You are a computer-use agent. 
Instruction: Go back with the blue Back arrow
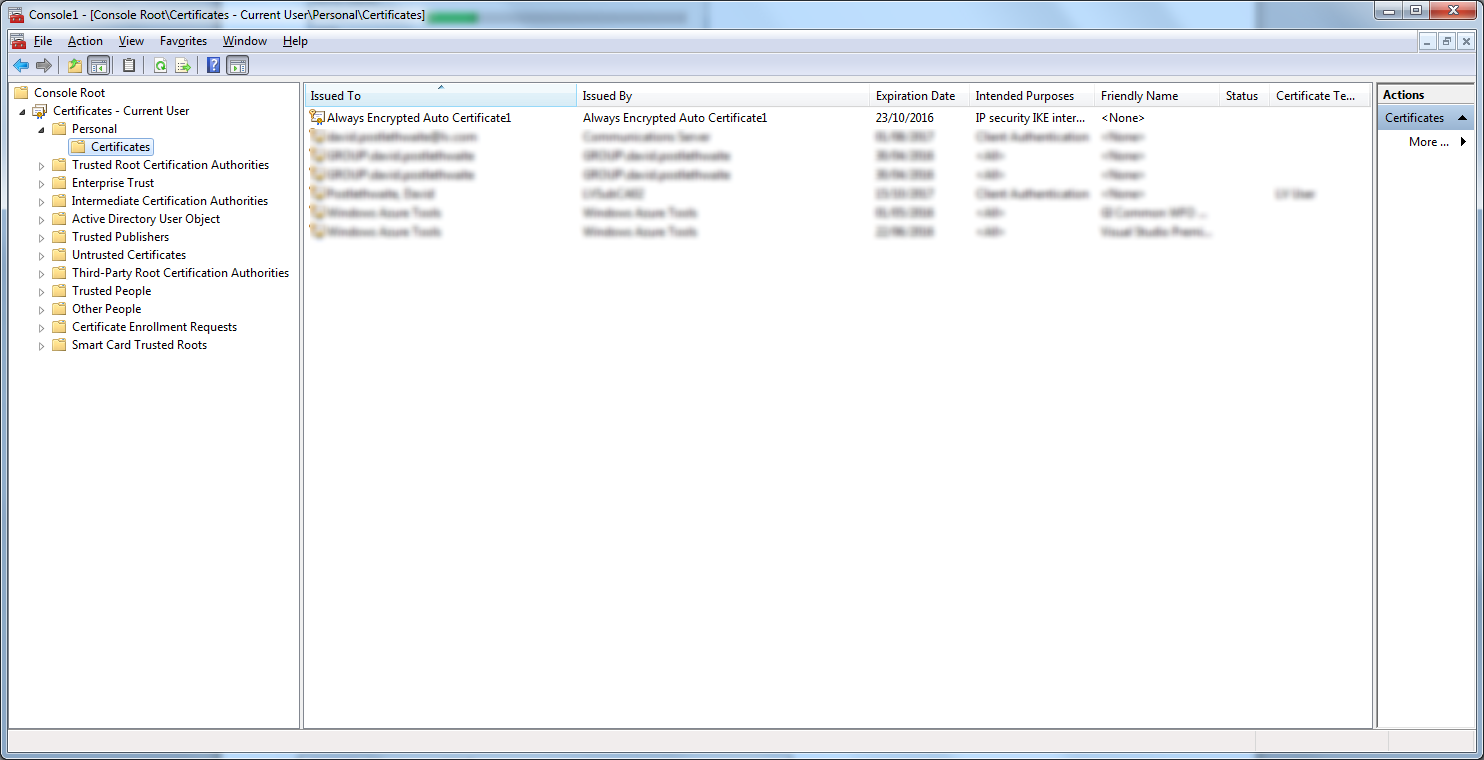[x=20, y=66]
